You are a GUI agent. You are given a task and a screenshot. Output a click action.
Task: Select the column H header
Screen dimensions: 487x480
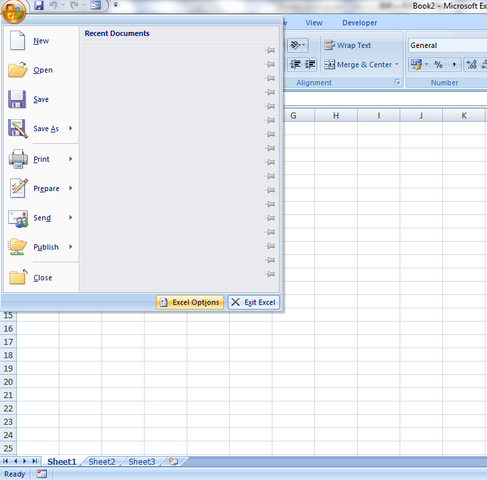coord(336,116)
